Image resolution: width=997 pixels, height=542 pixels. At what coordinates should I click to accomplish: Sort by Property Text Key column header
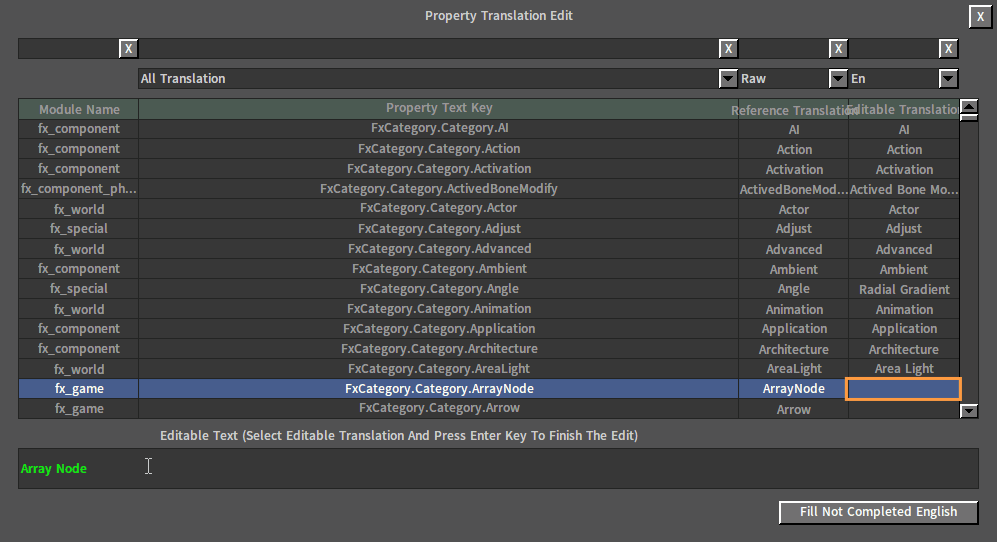[439, 108]
